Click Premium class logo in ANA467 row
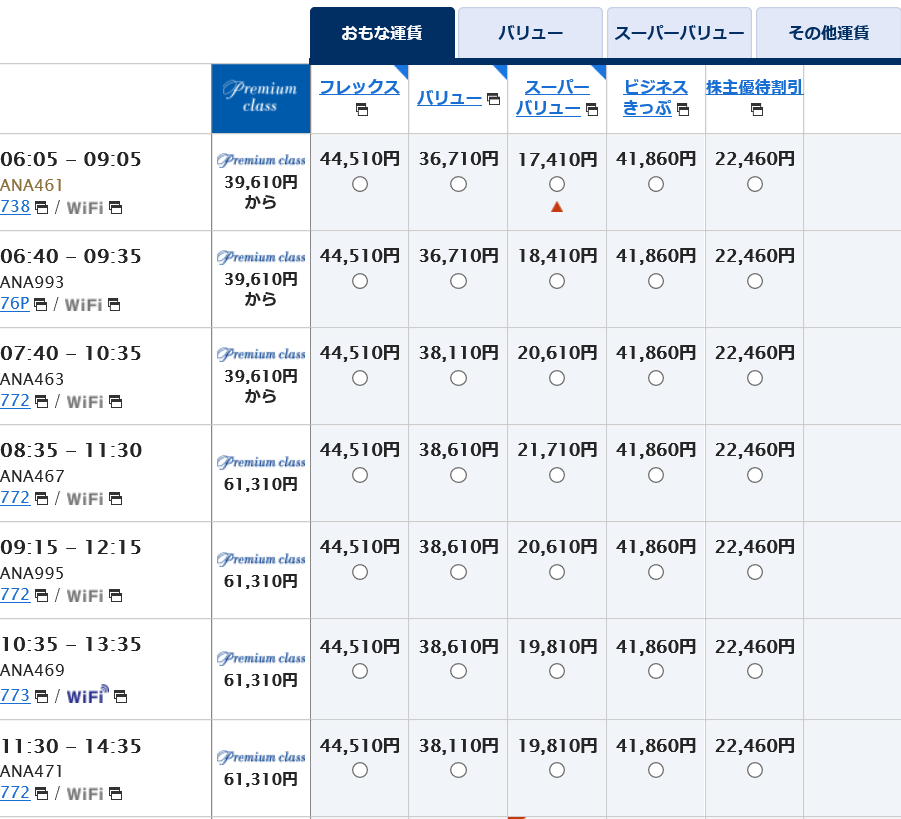Viewport: 901px width, 819px height. (261, 462)
